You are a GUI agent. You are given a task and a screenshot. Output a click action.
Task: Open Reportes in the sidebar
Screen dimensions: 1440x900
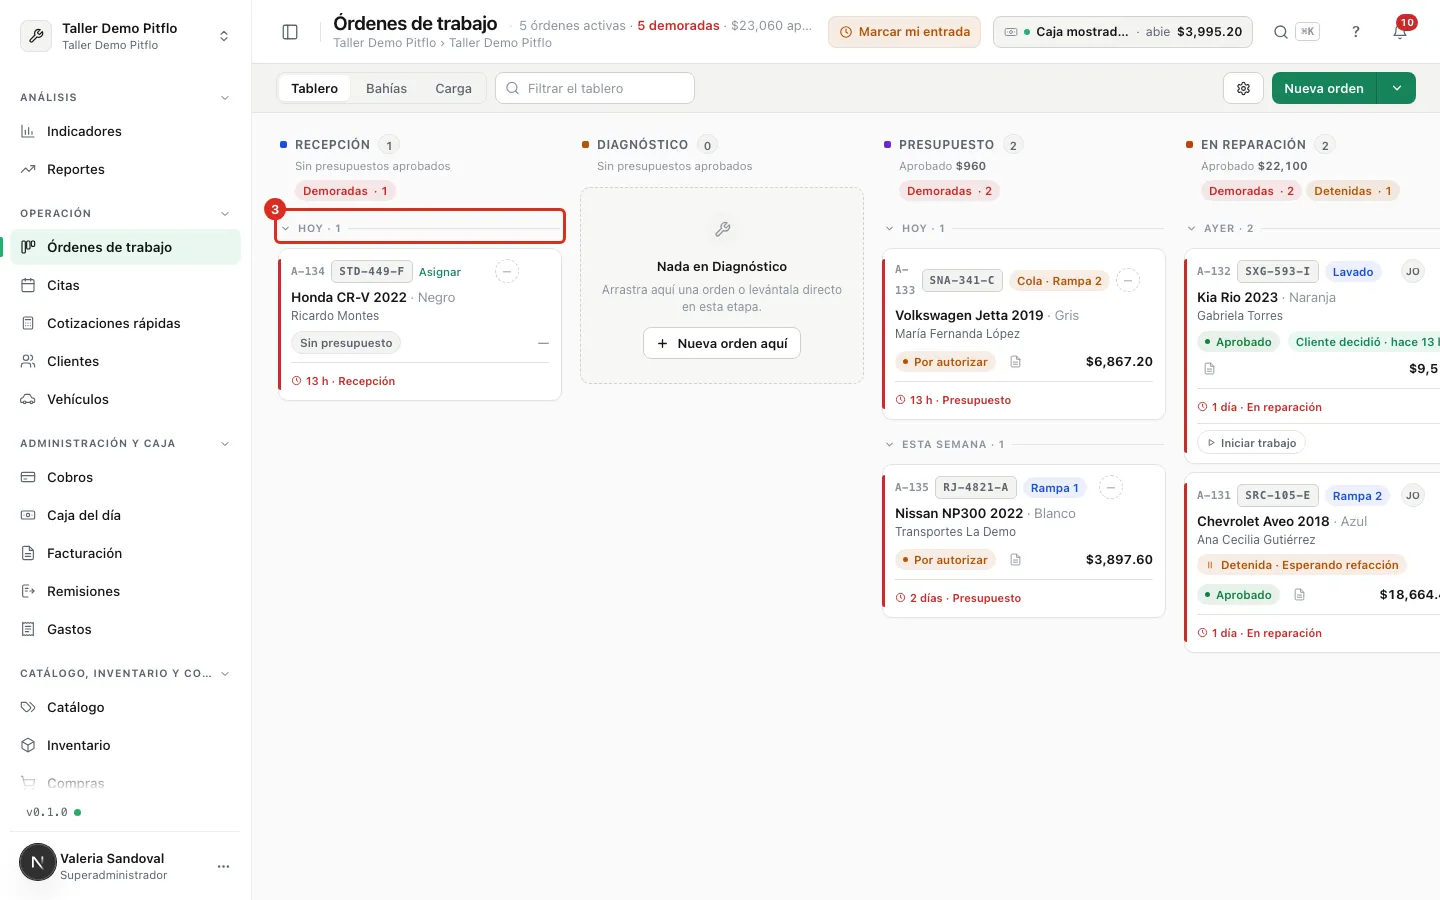click(125, 169)
